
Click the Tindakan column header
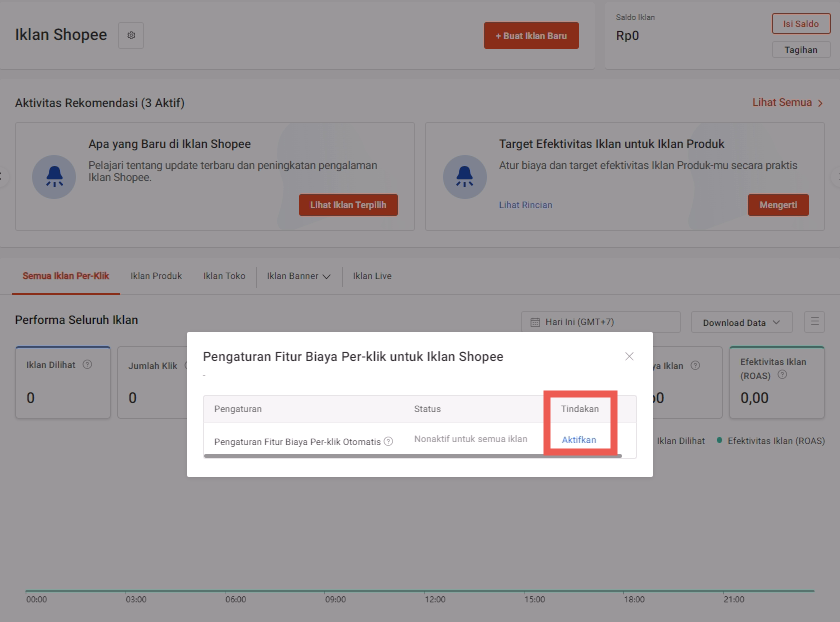pyautogui.click(x=580, y=409)
